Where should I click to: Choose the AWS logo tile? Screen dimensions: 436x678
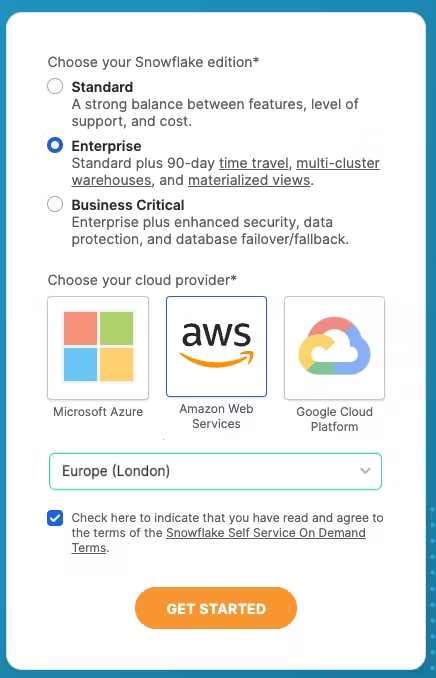[216, 346]
